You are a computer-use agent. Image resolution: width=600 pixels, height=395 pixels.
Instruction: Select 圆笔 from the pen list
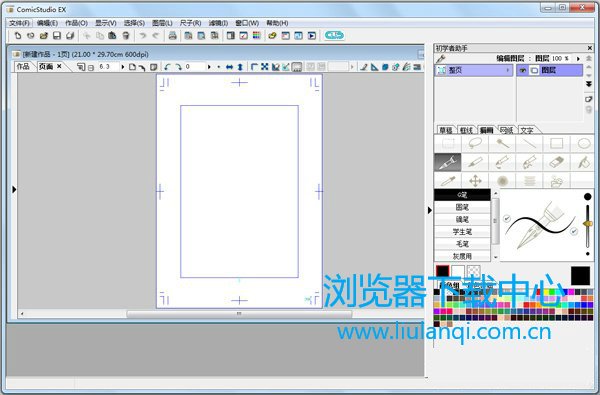tap(462, 207)
